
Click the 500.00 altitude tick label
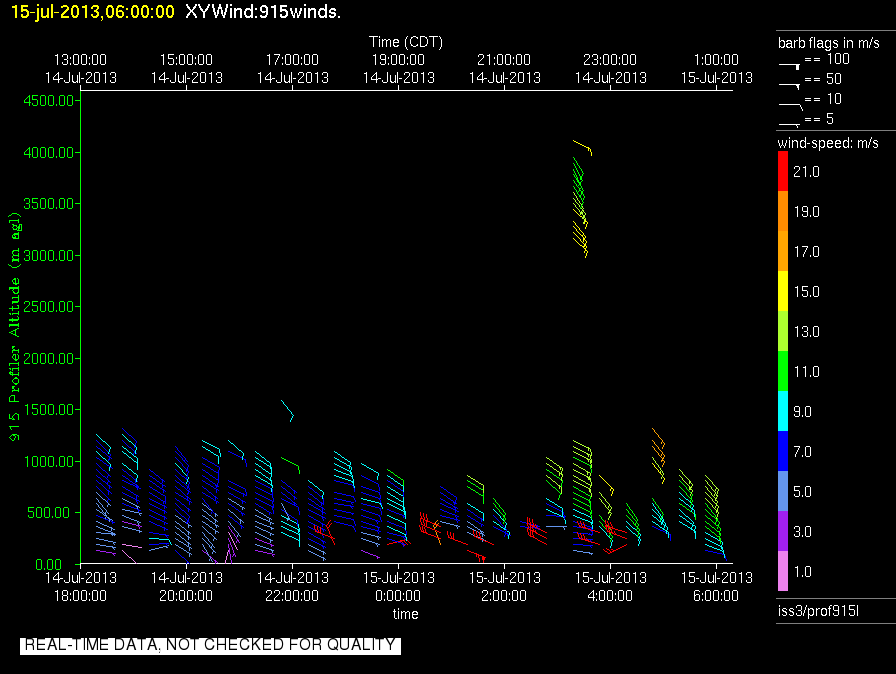pos(52,513)
